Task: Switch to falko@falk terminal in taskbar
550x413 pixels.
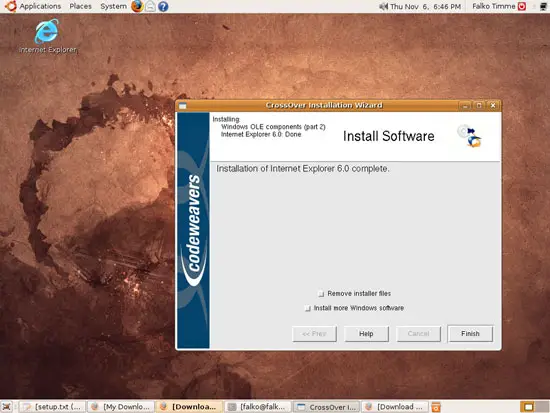Action: 257,407
